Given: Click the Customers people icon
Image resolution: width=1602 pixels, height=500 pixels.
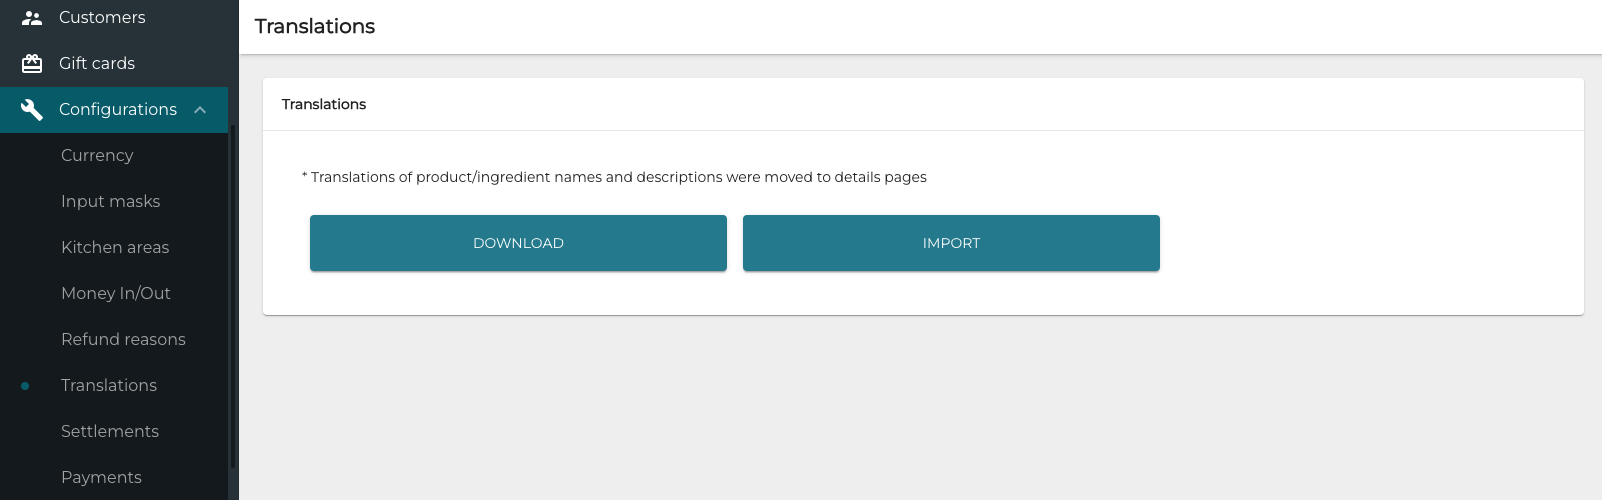Looking at the screenshot, I should point(32,18).
